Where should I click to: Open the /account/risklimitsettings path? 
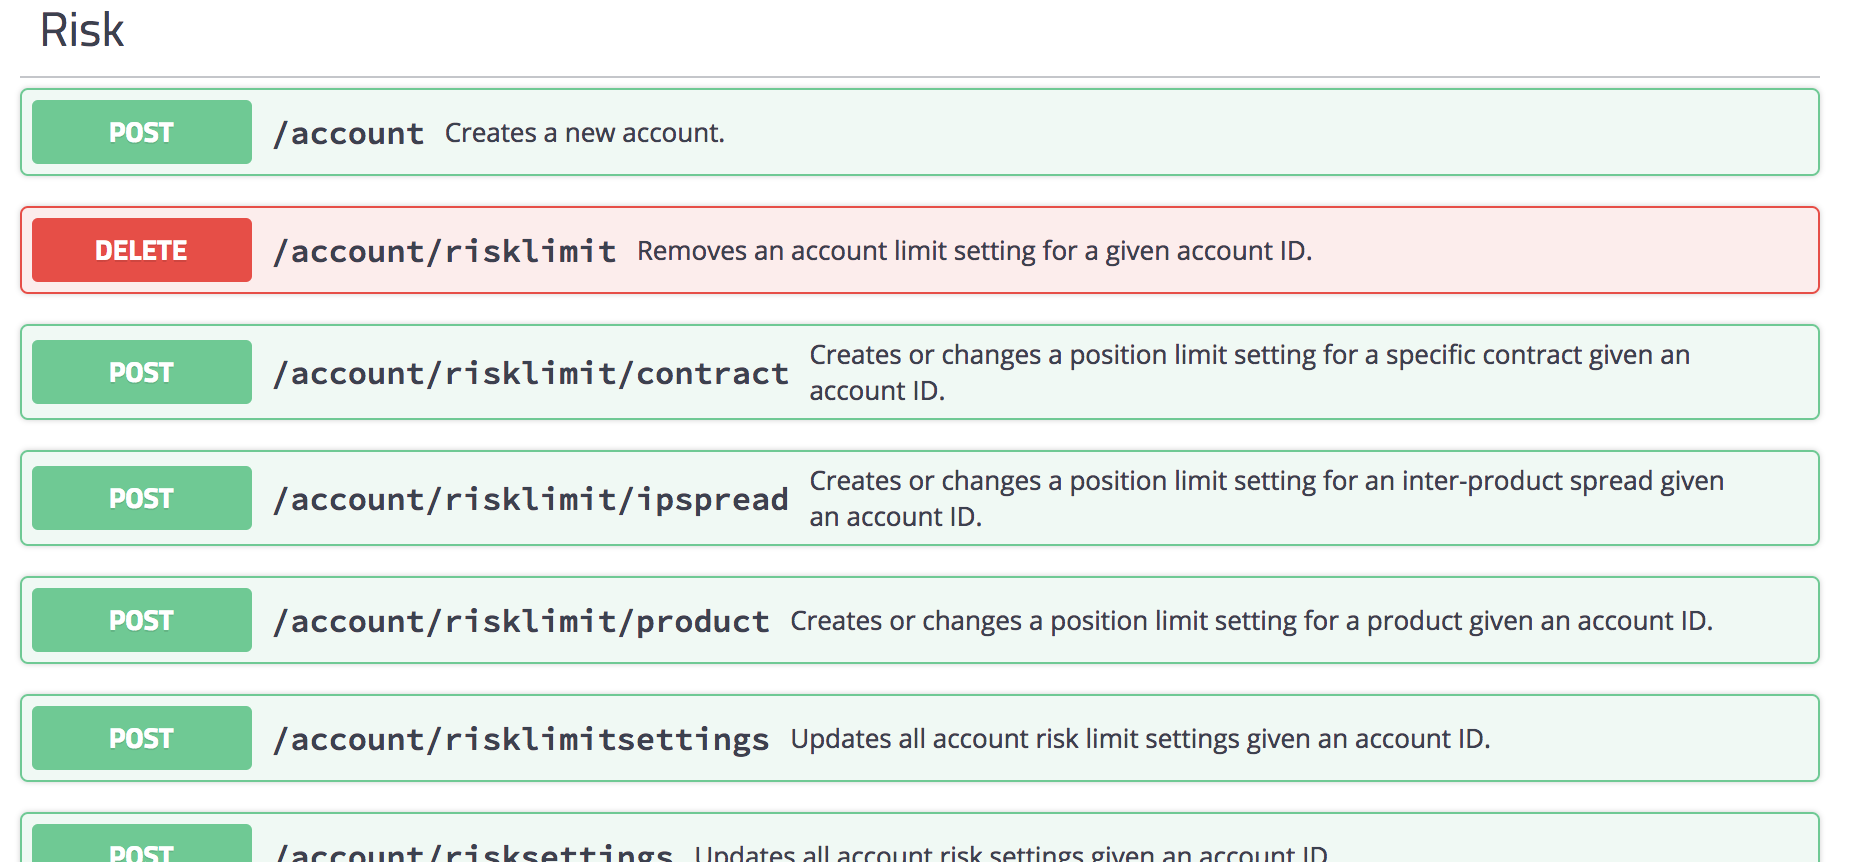point(522,740)
